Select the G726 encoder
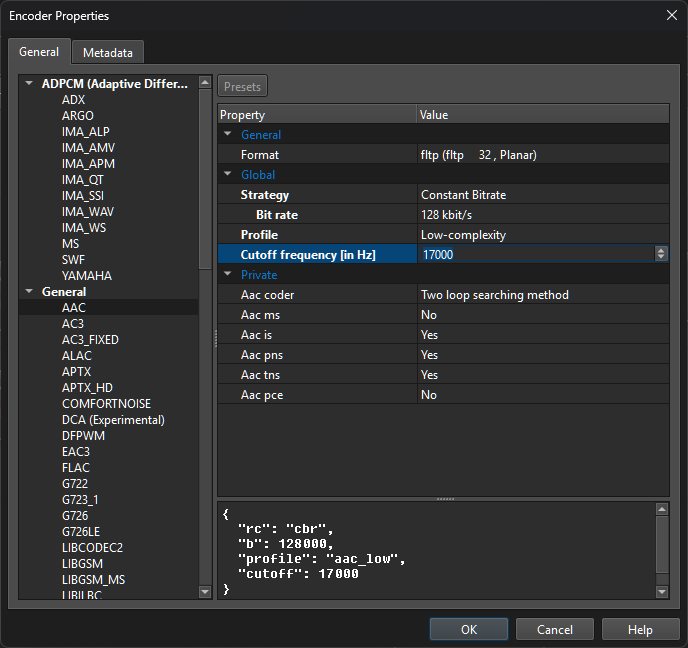 (x=75, y=516)
